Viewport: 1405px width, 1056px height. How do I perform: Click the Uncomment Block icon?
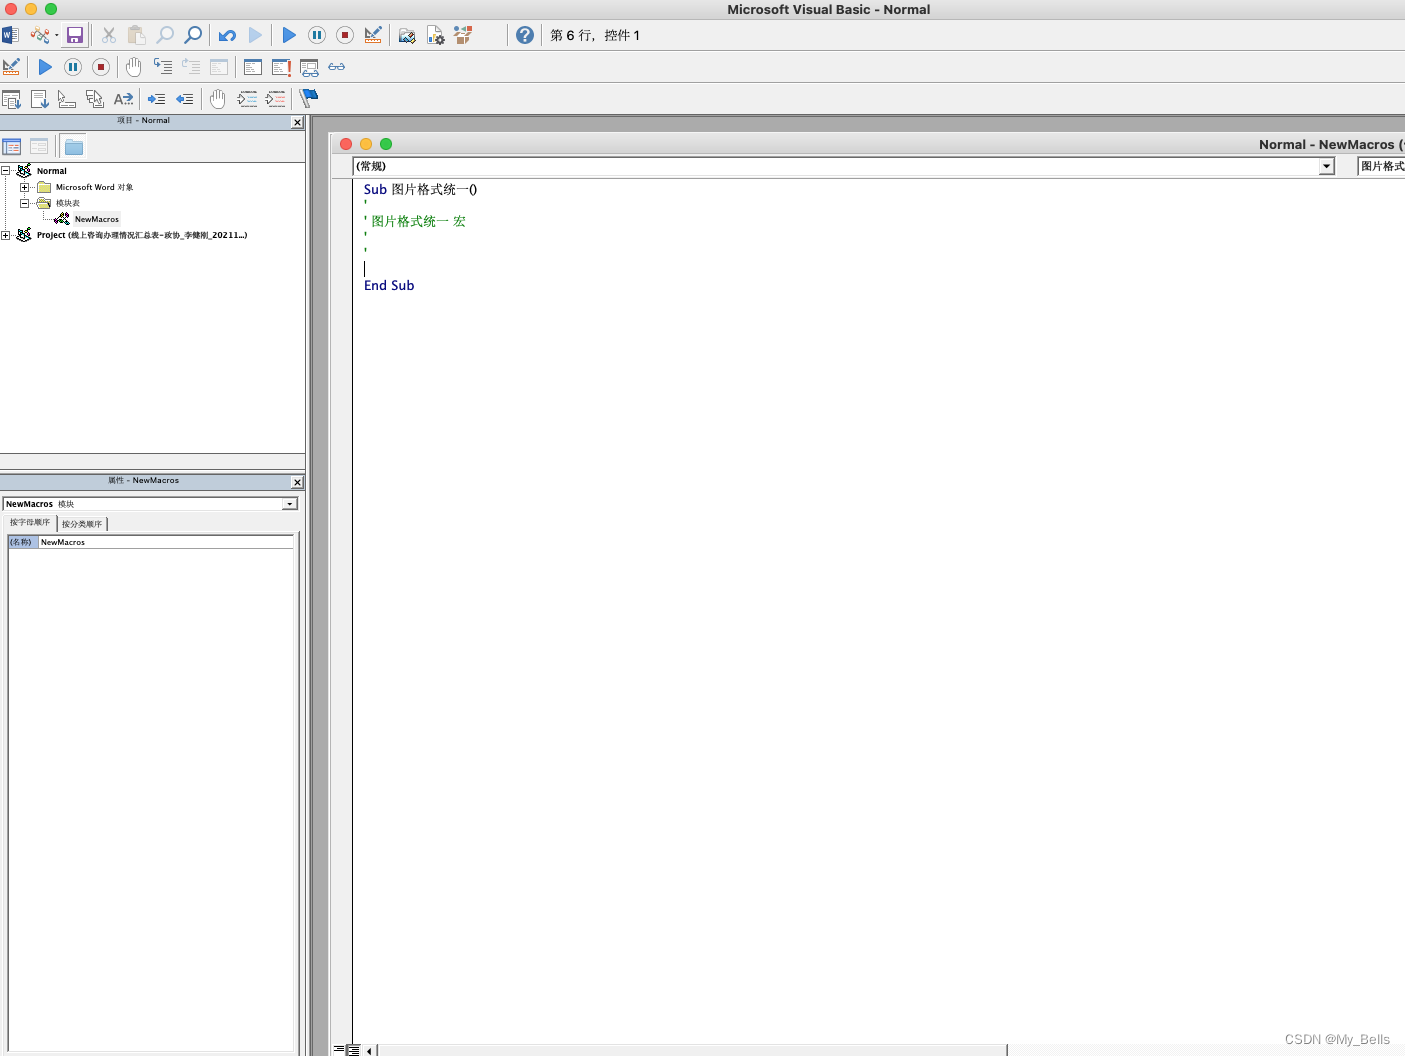275,99
